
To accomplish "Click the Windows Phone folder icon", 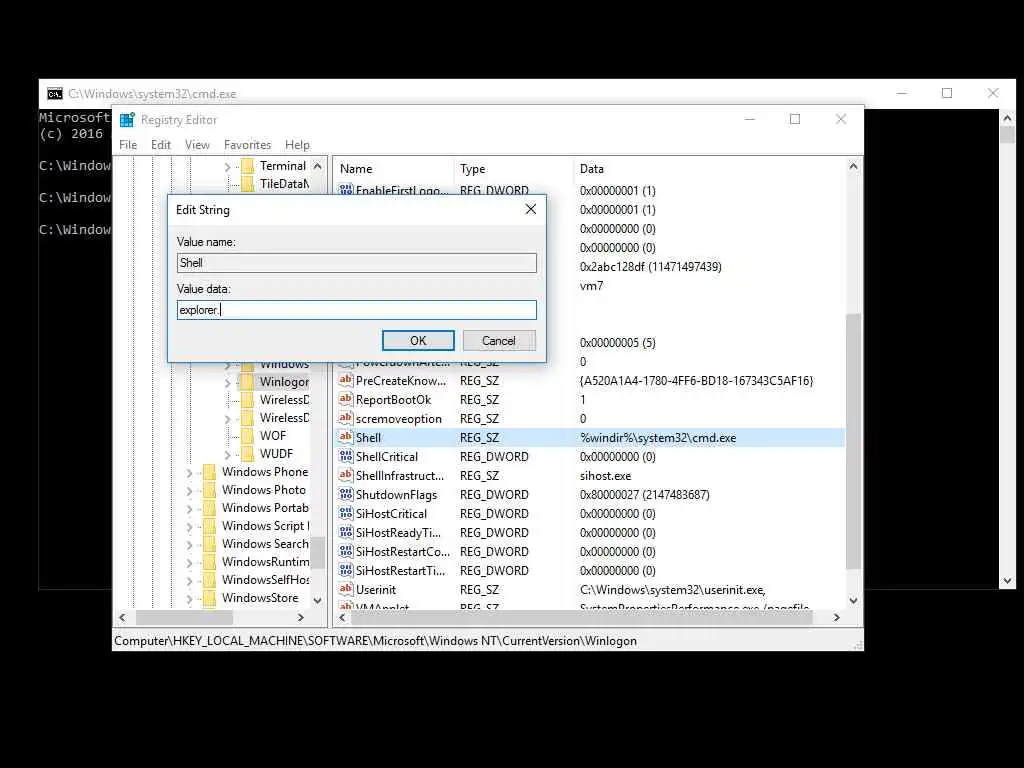I will pyautogui.click(x=209, y=472).
